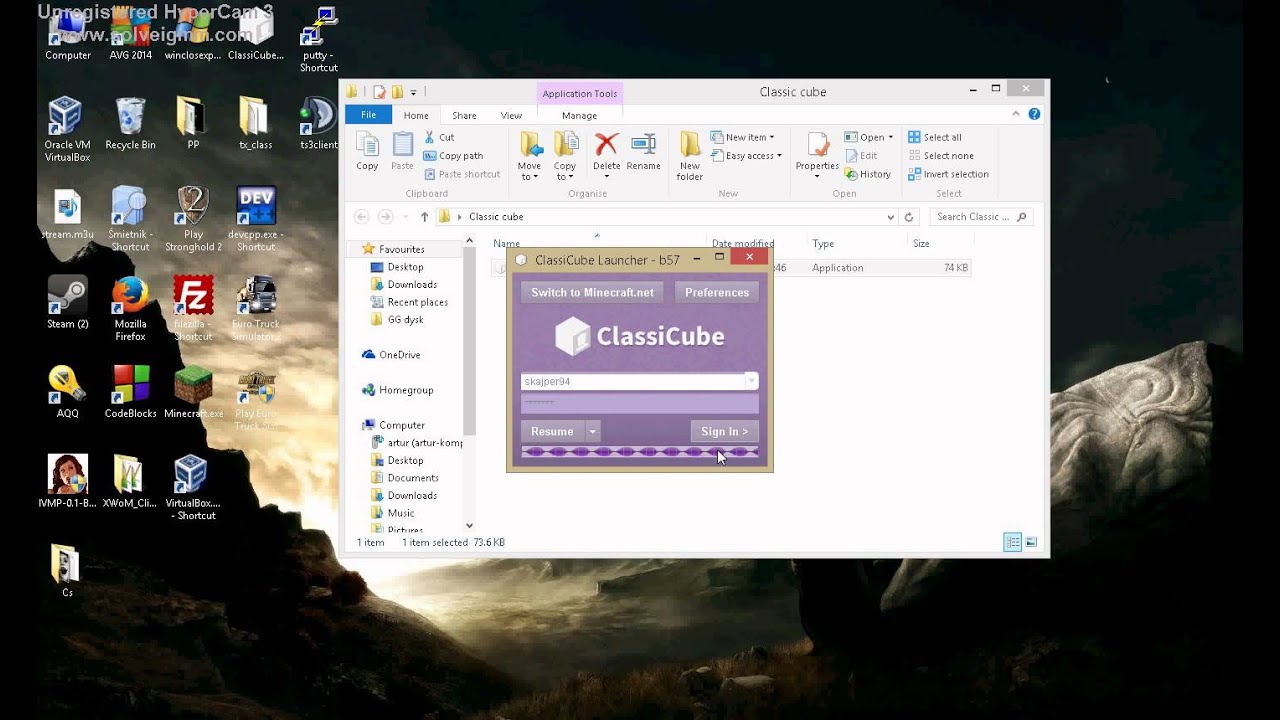
Task: Select the Play Stronghold 2 desktop icon
Action: 193,219
